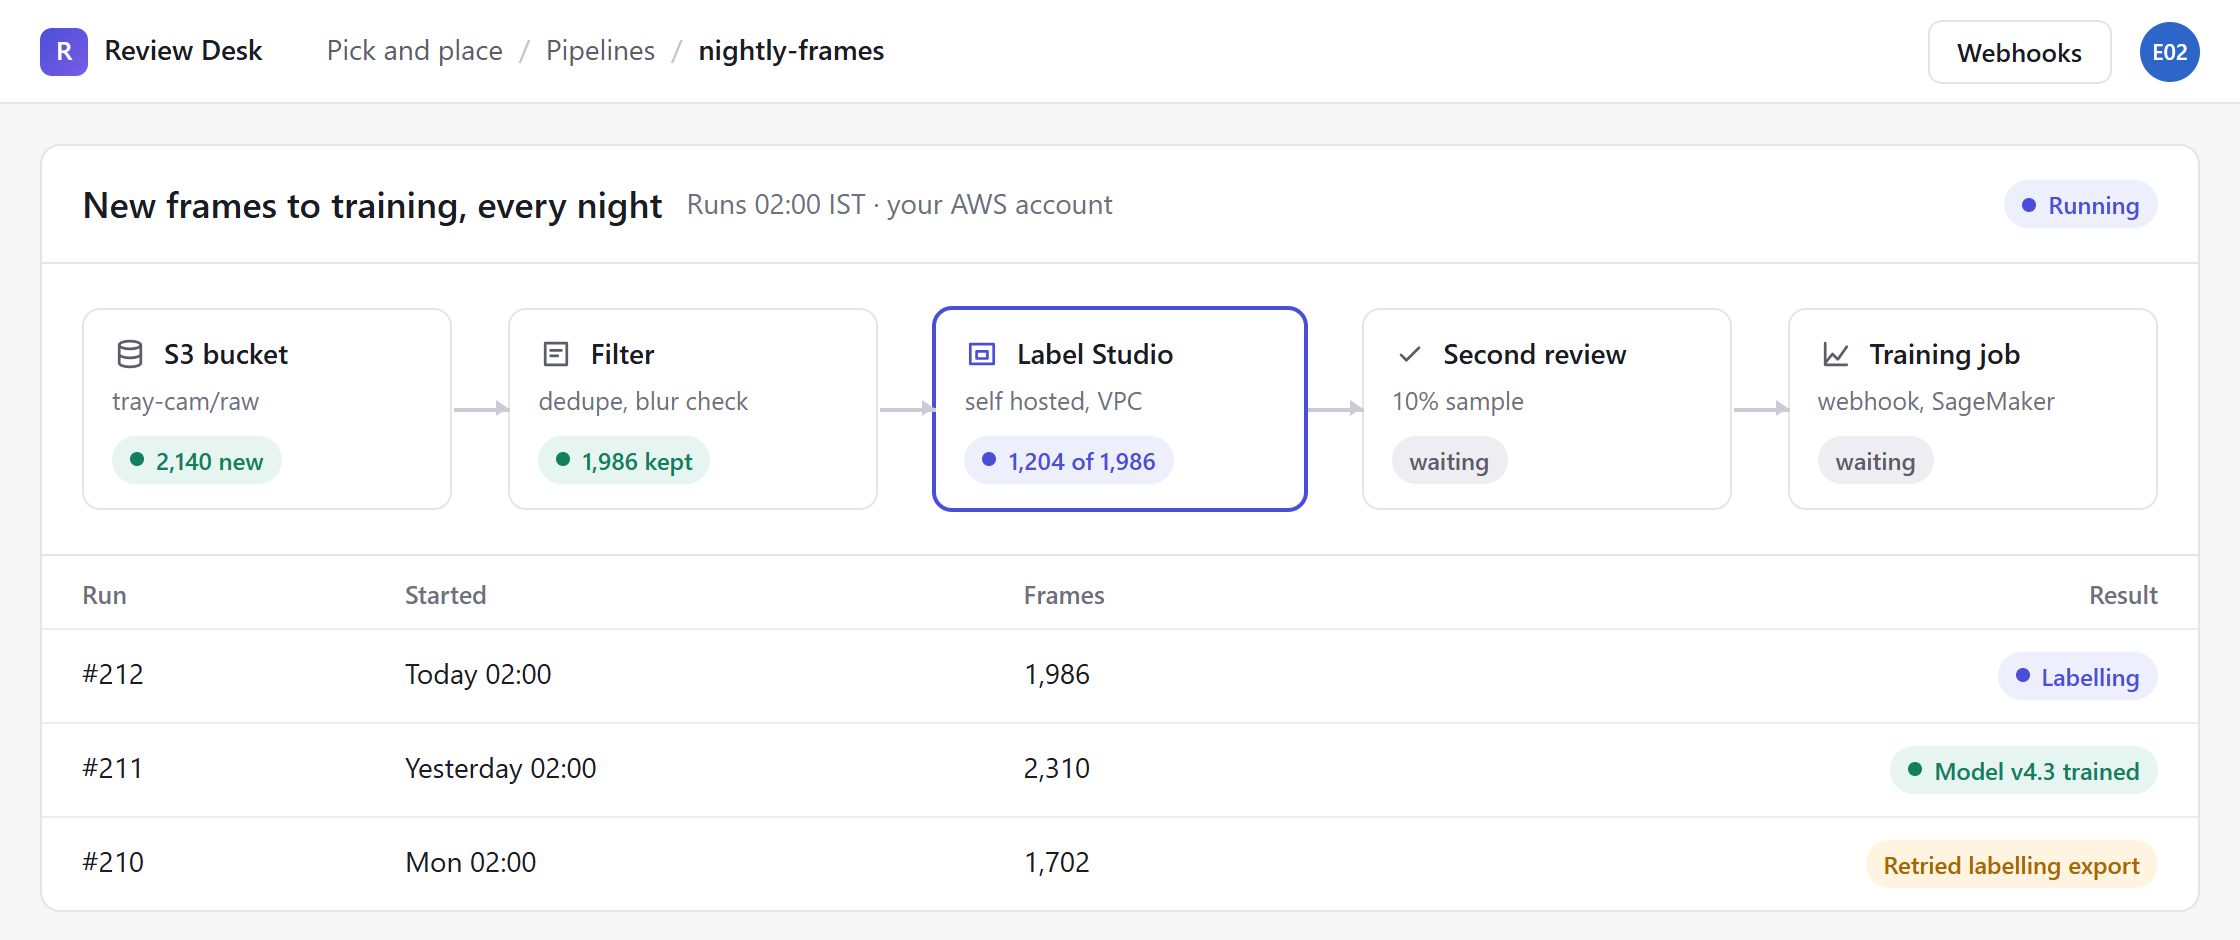Click the Mon 02:00 start time

coord(470,863)
